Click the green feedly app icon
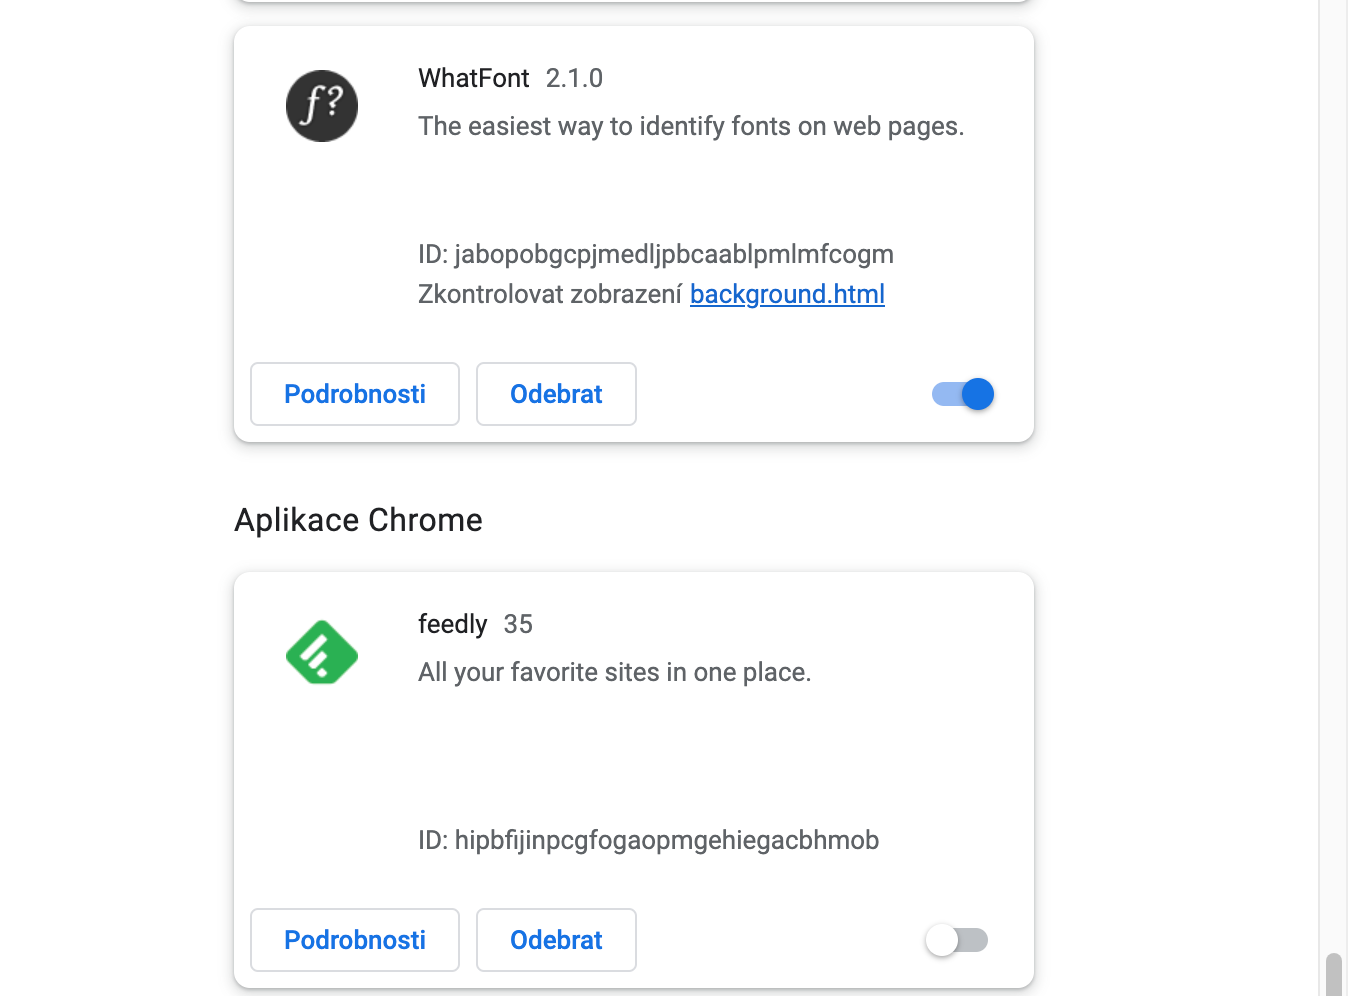This screenshot has height=996, width=1348. tap(322, 652)
